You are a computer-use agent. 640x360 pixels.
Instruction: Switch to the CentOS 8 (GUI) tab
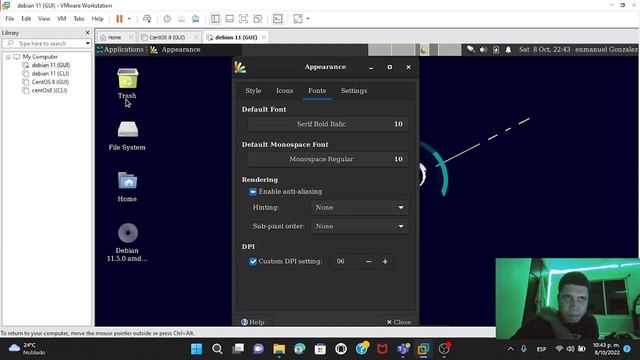(167, 37)
